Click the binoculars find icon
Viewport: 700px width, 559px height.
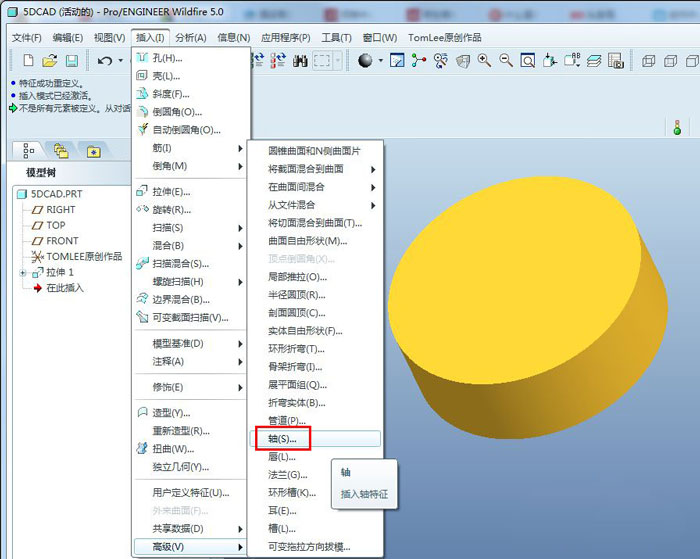(x=299, y=61)
